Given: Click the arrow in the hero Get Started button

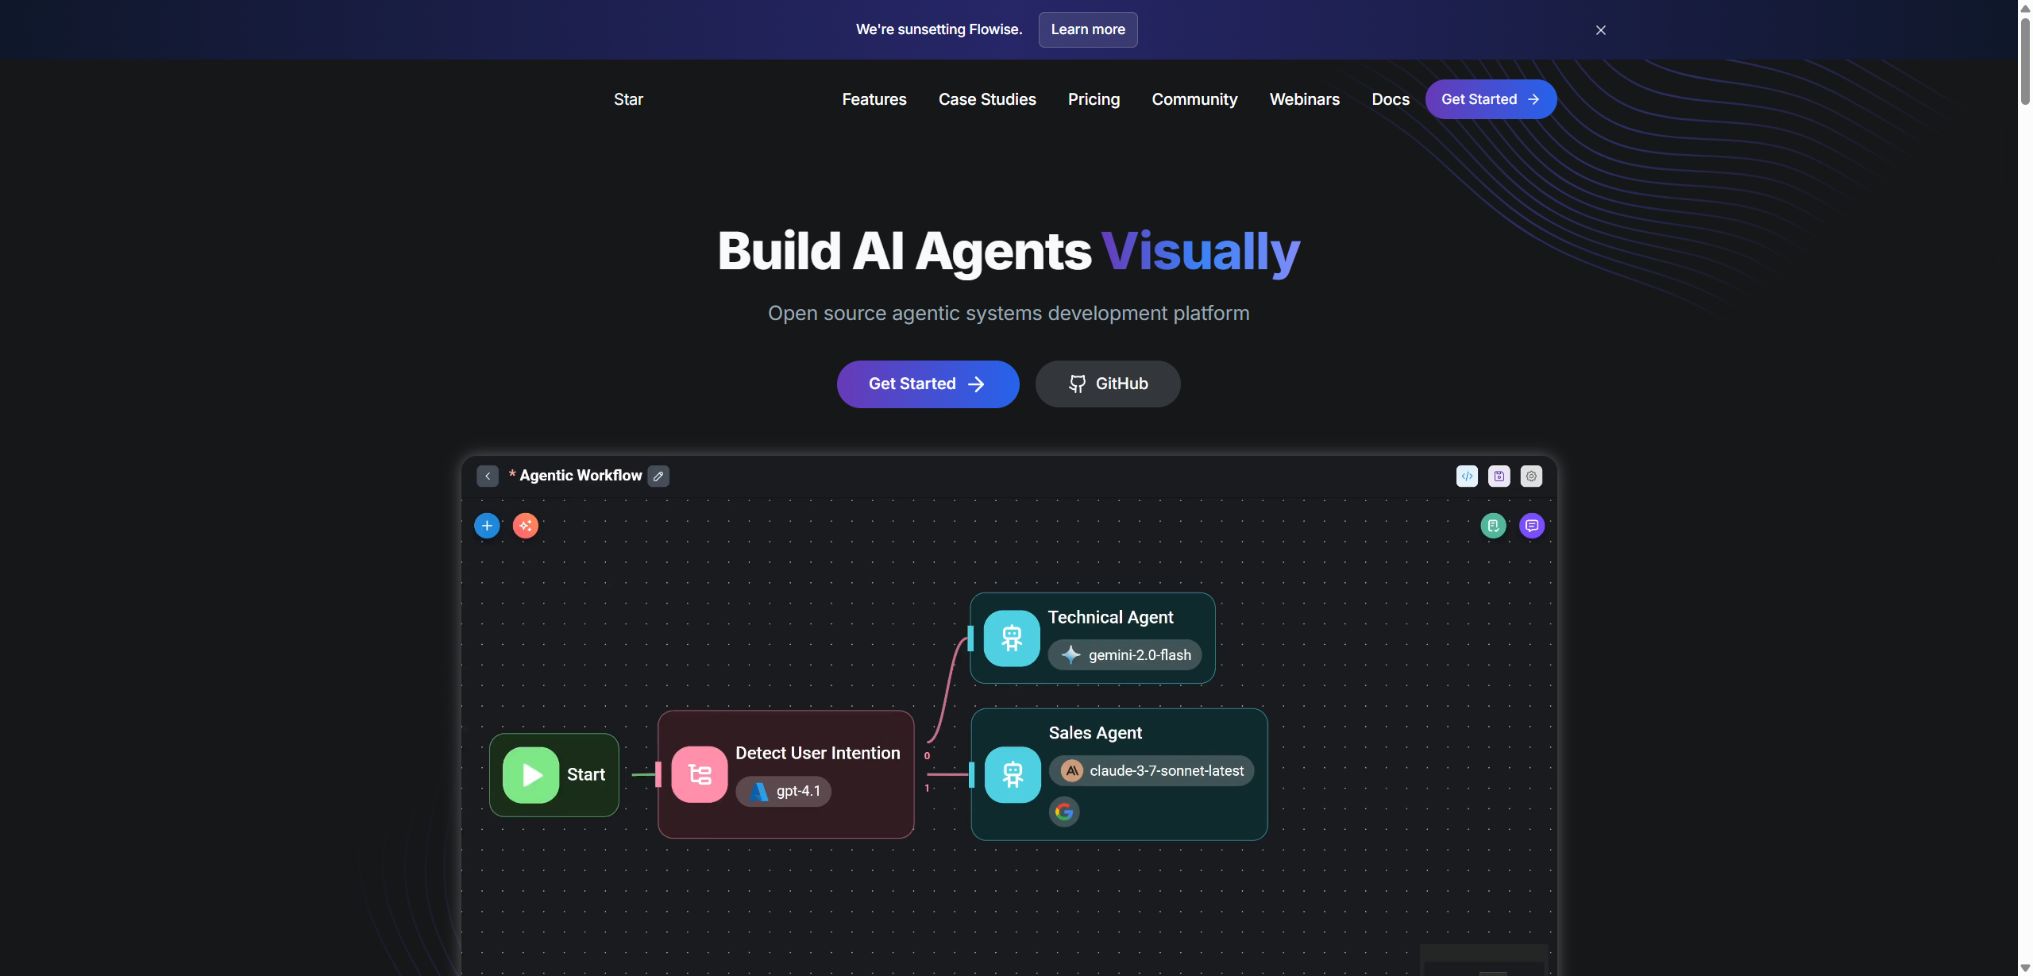Looking at the screenshot, I should click(976, 384).
